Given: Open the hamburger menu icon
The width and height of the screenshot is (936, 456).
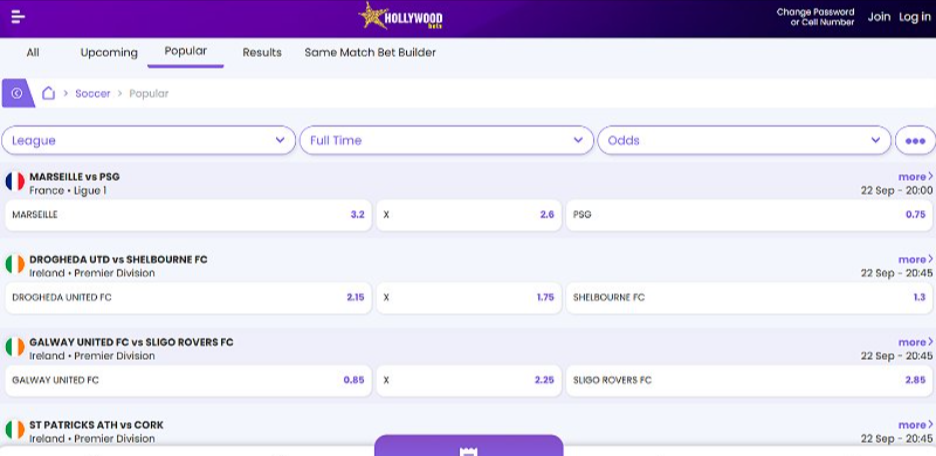Looking at the screenshot, I should tap(18, 17).
